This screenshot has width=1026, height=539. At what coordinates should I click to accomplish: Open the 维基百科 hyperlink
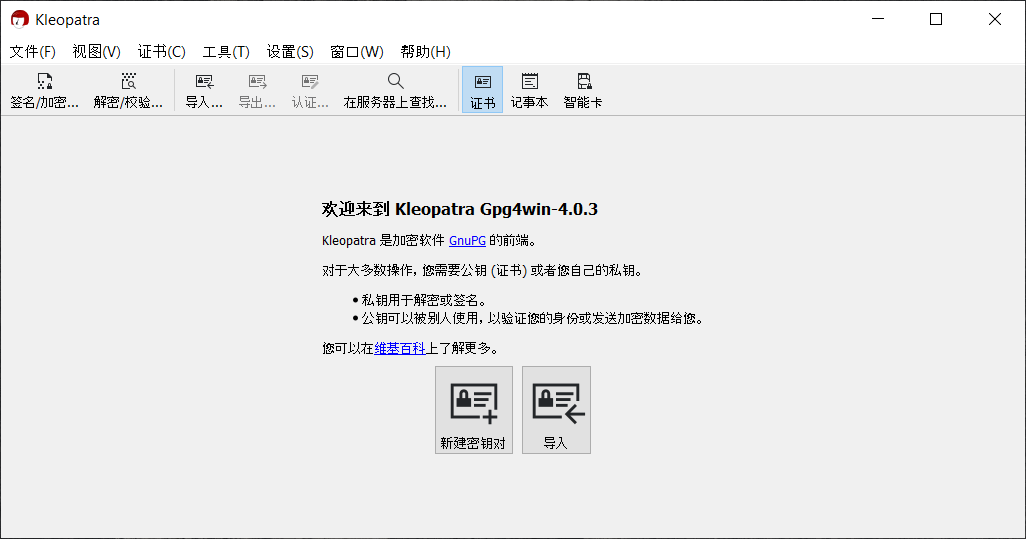click(x=400, y=348)
